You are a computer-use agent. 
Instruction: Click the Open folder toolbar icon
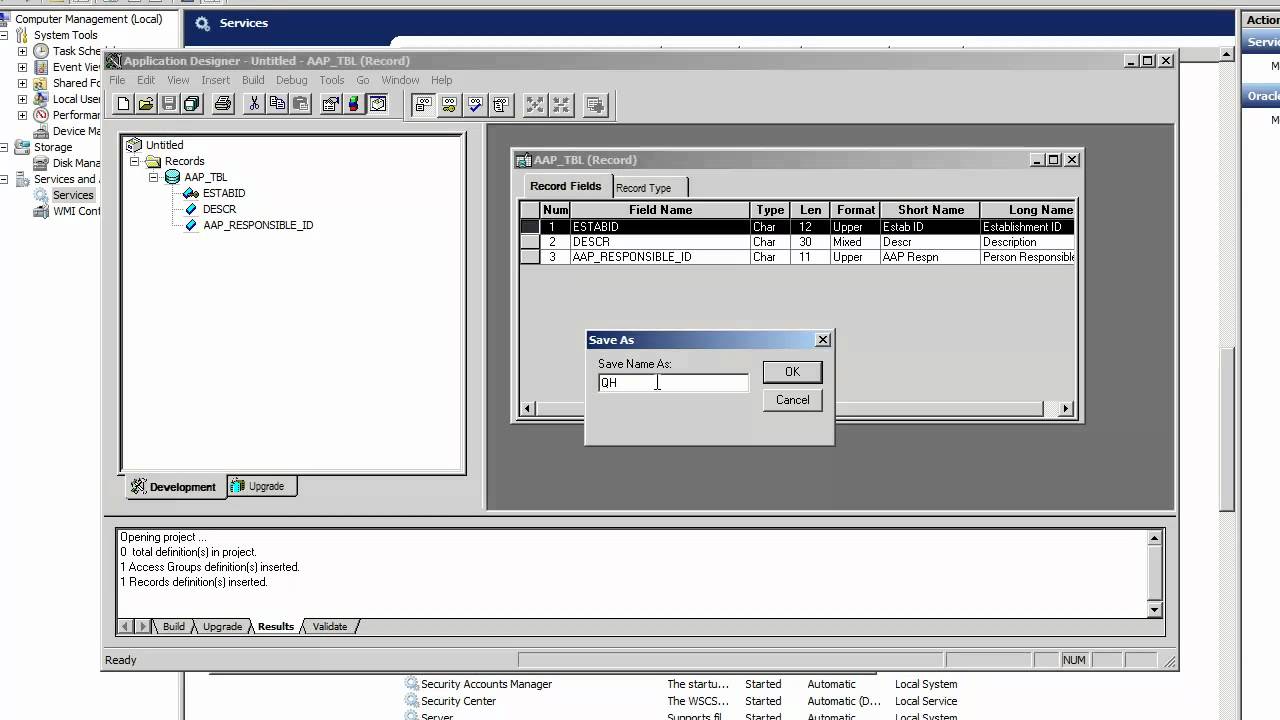[x=146, y=104]
